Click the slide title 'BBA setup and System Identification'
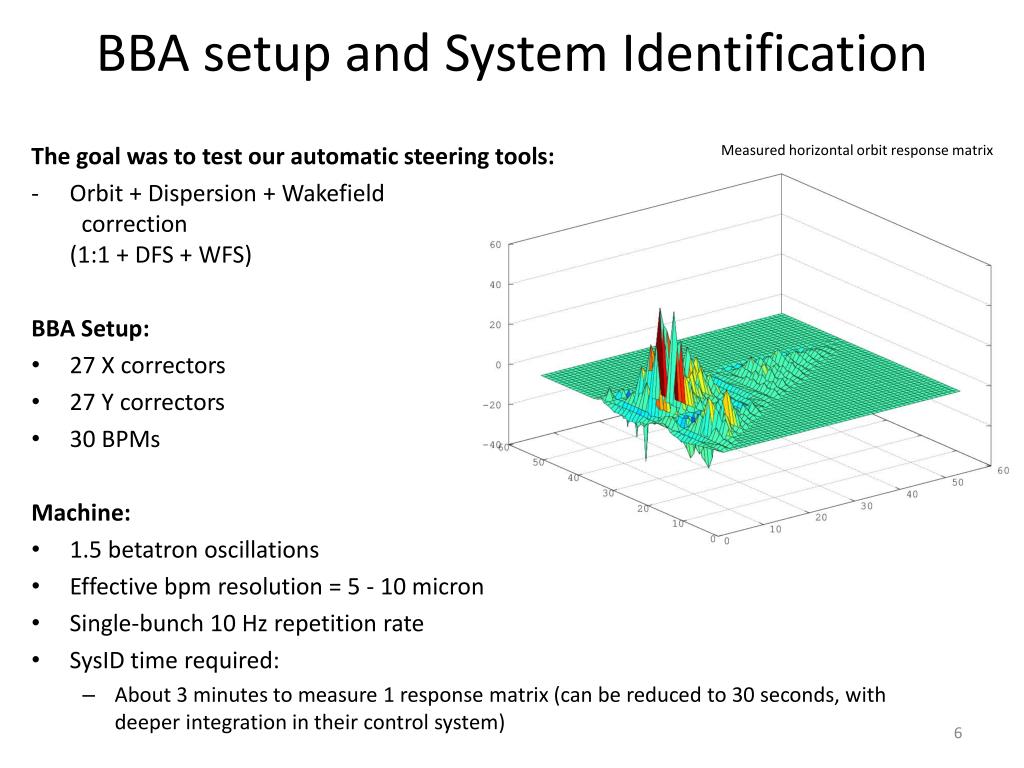 tap(511, 54)
